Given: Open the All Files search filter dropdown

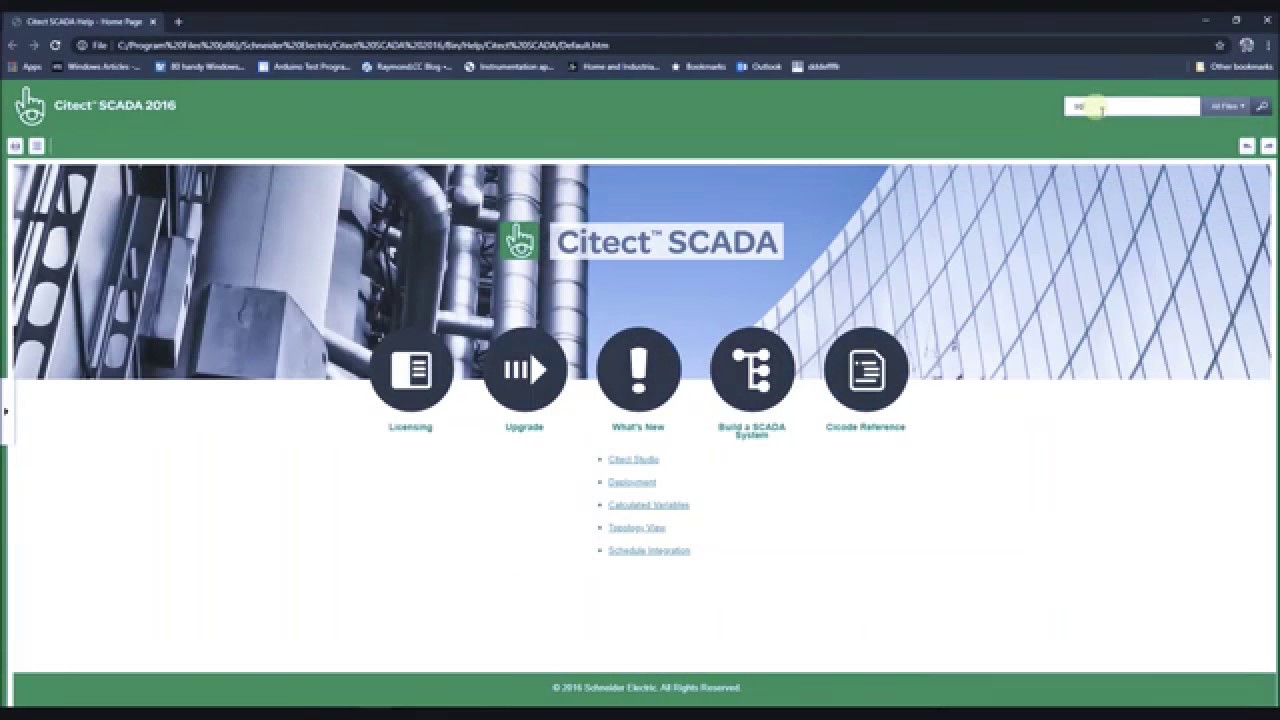Looking at the screenshot, I should [x=1226, y=106].
